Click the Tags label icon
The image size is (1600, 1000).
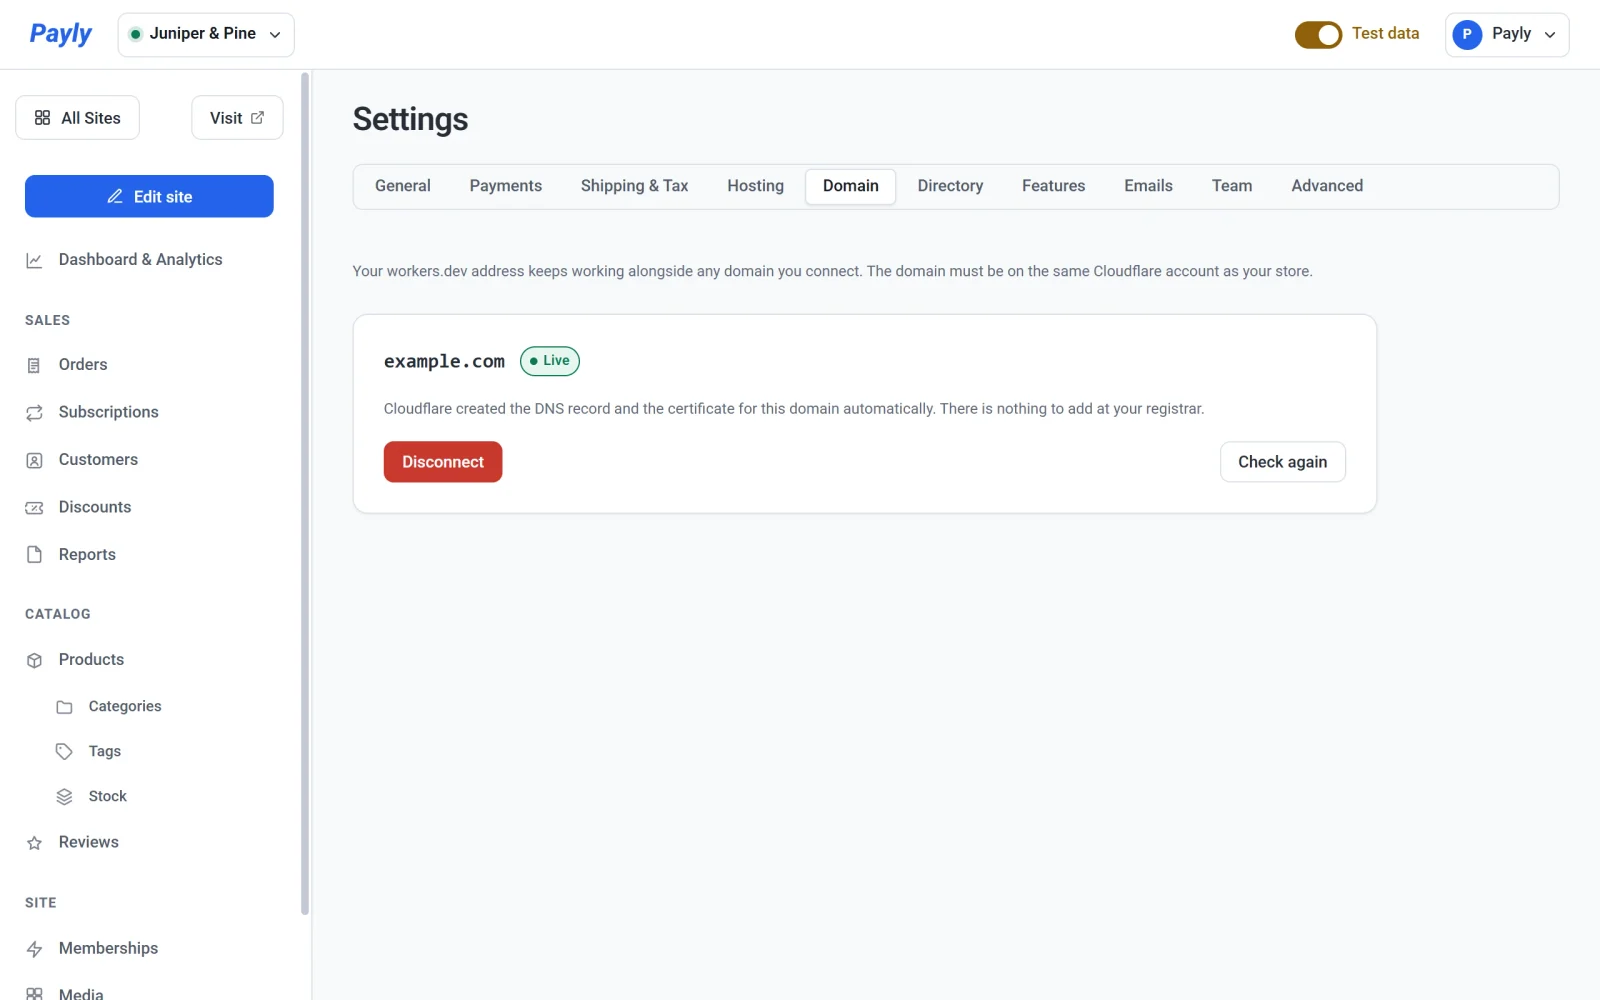[64, 752]
